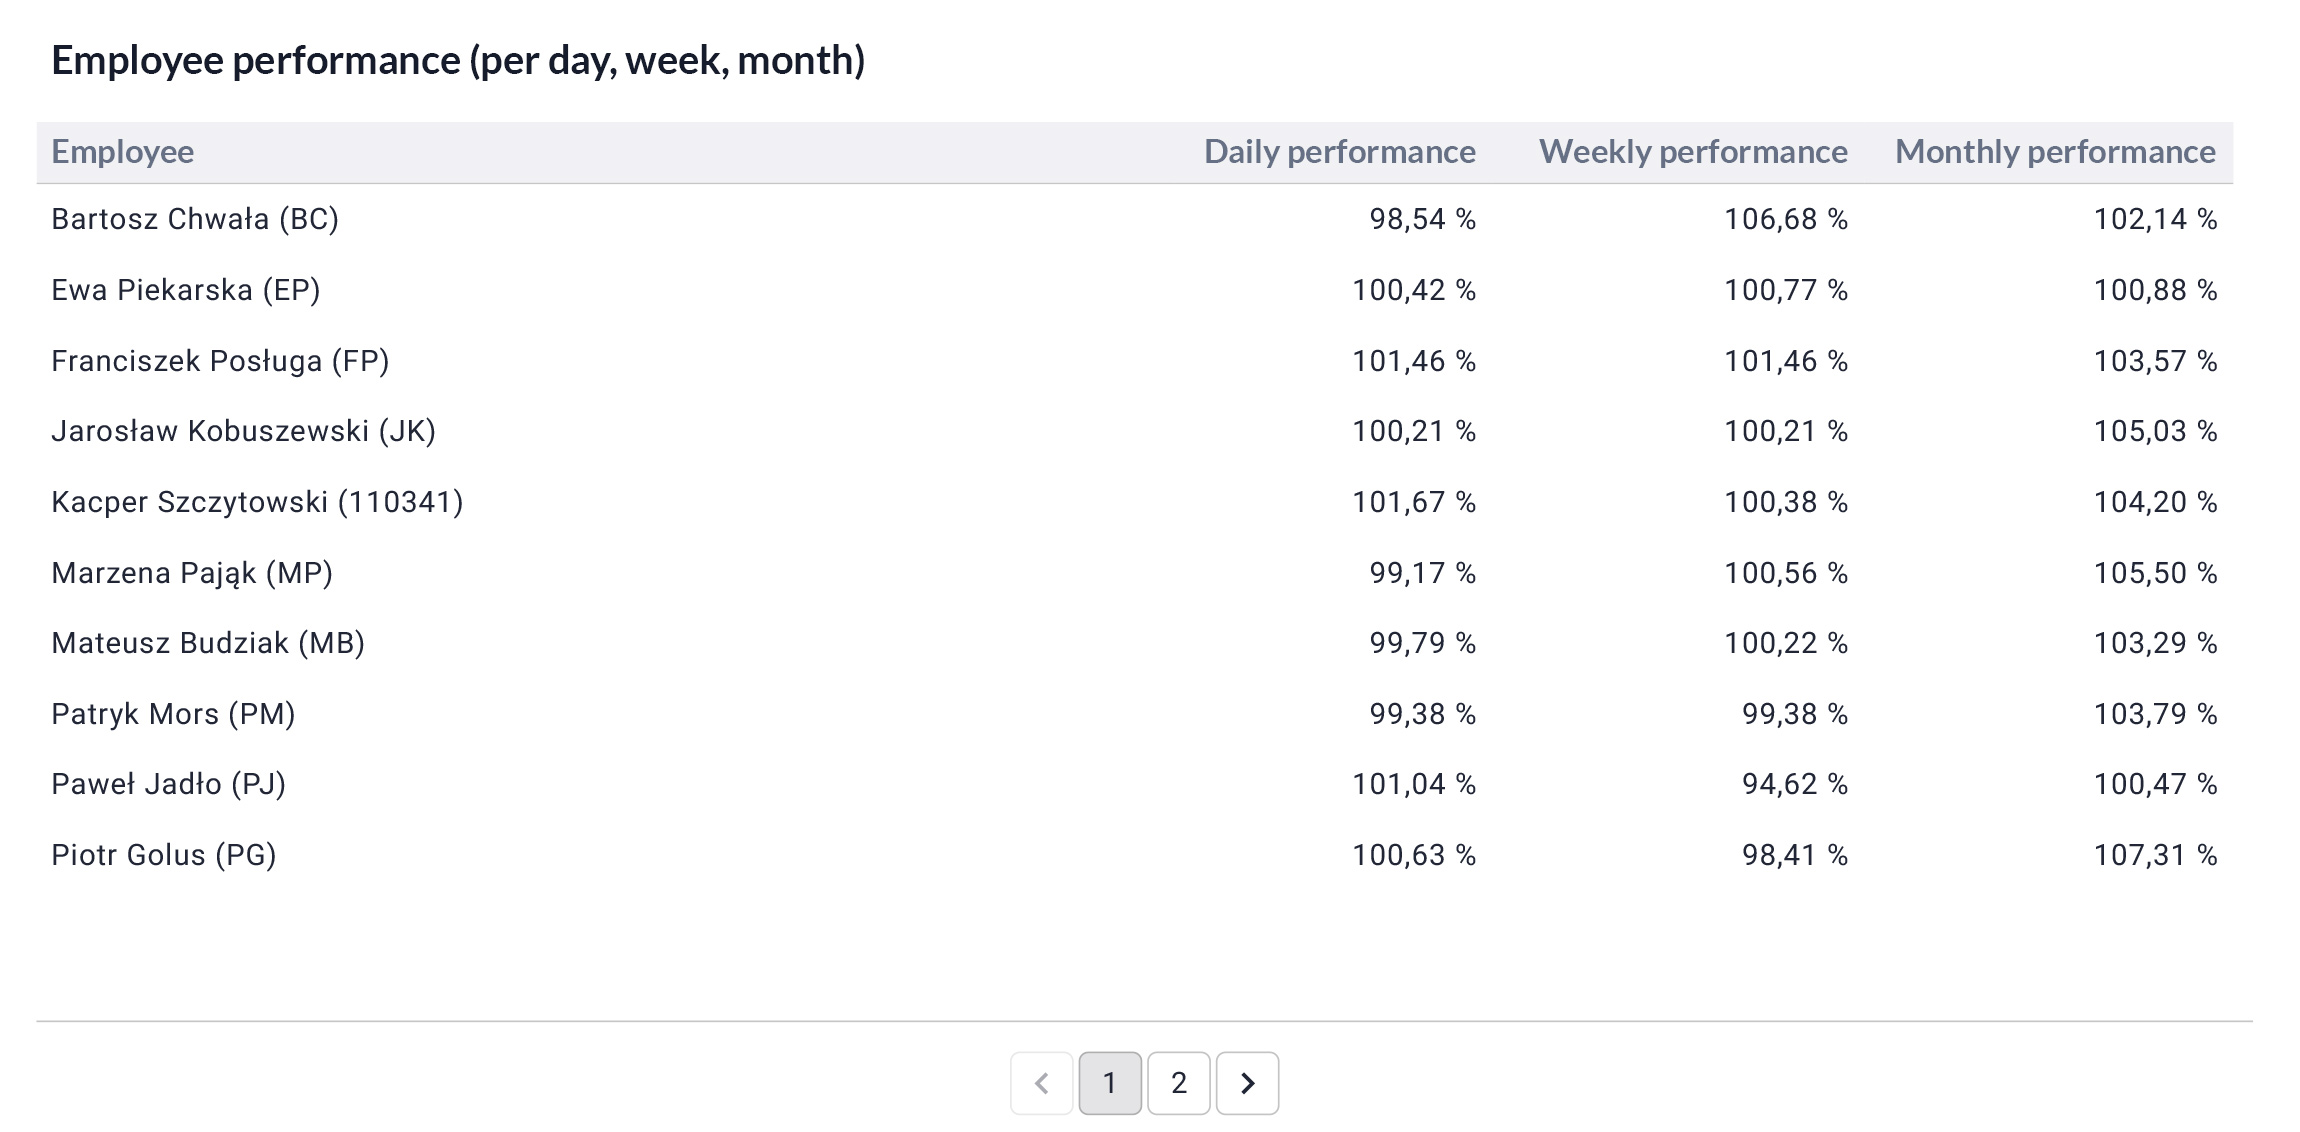
Task: Open page 2 of the table
Action: tap(1179, 1083)
